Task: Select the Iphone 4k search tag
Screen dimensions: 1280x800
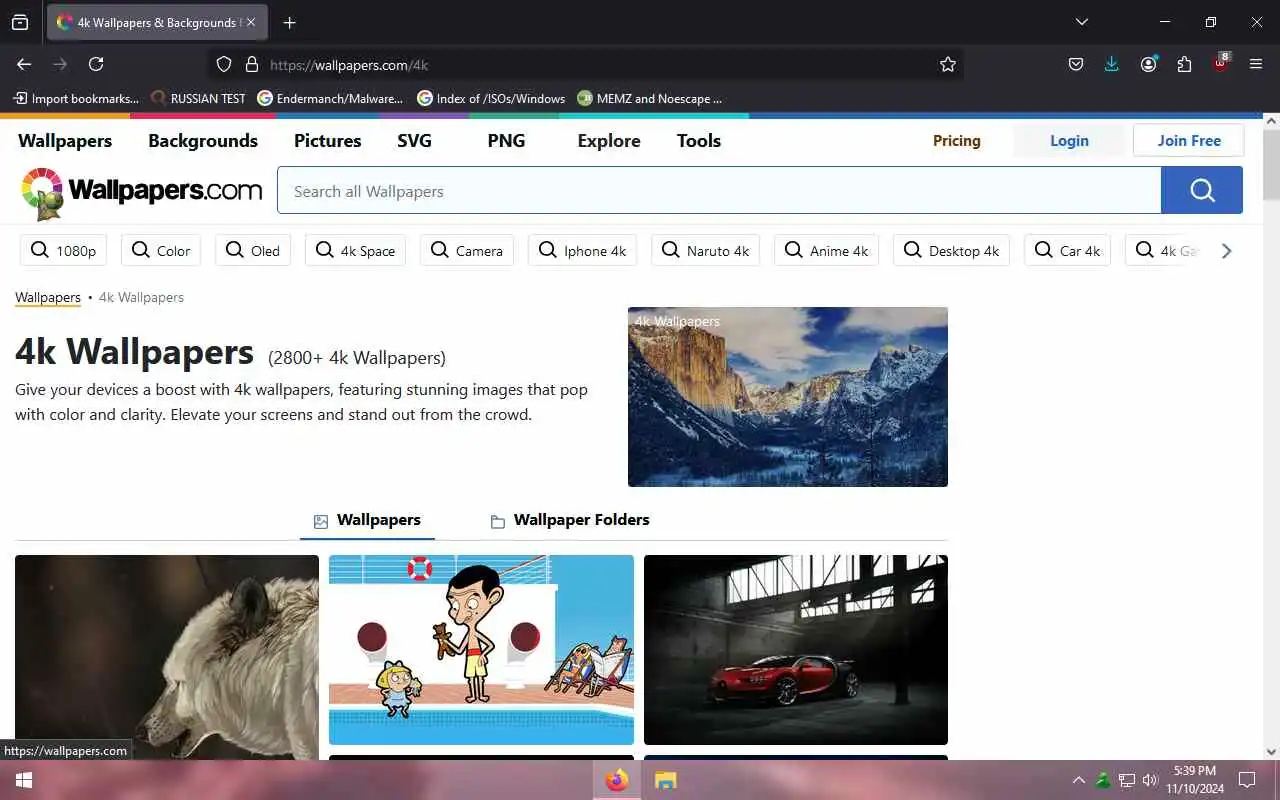Action: pos(582,250)
